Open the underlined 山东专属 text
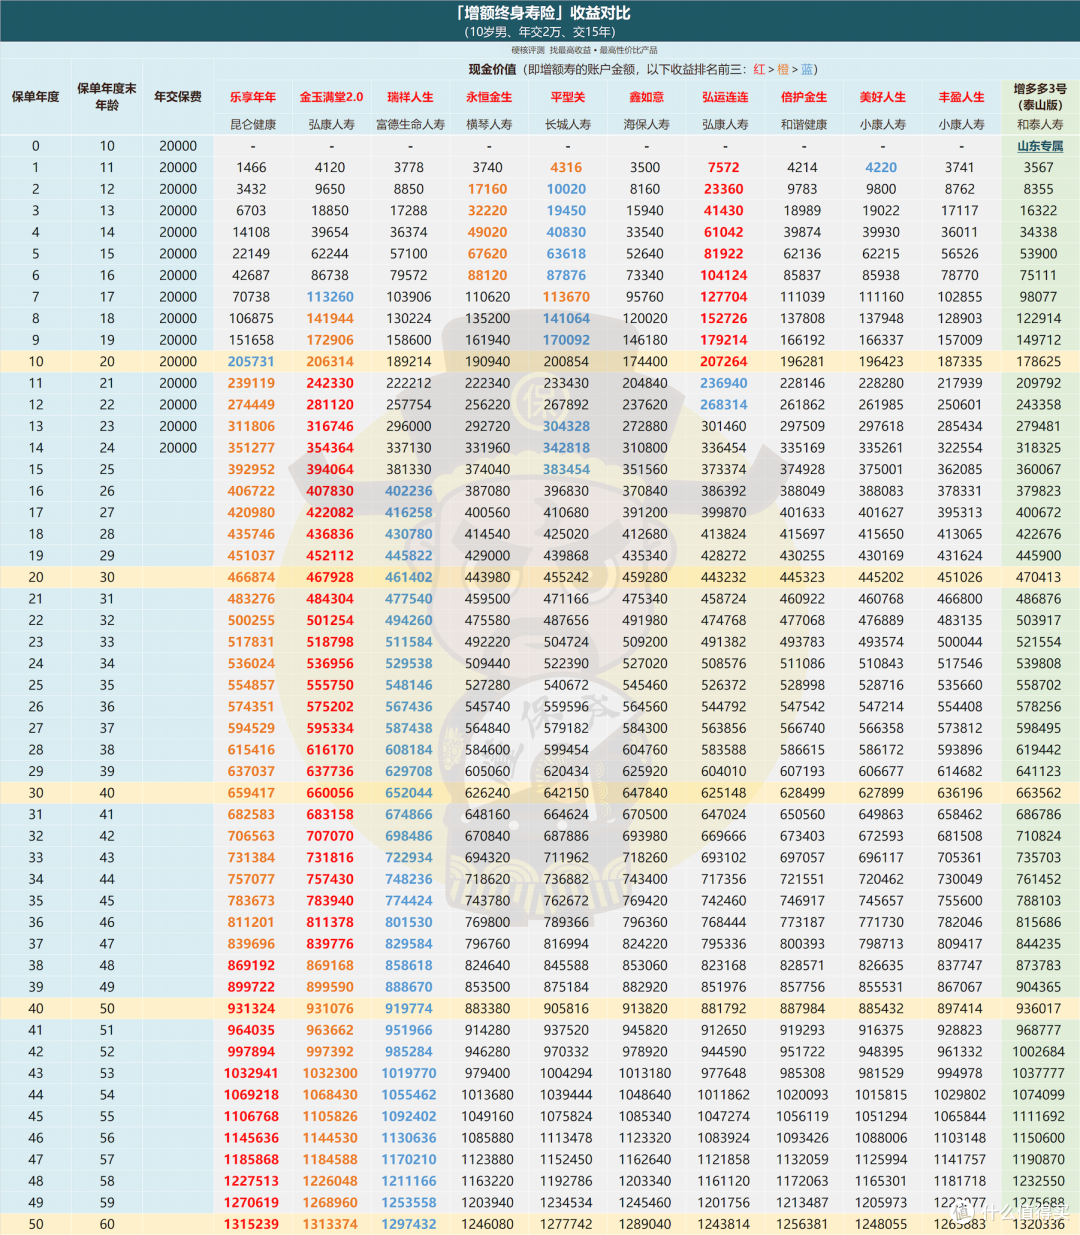The width and height of the screenshot is (1080, 1235). (x=1040, y=146)
